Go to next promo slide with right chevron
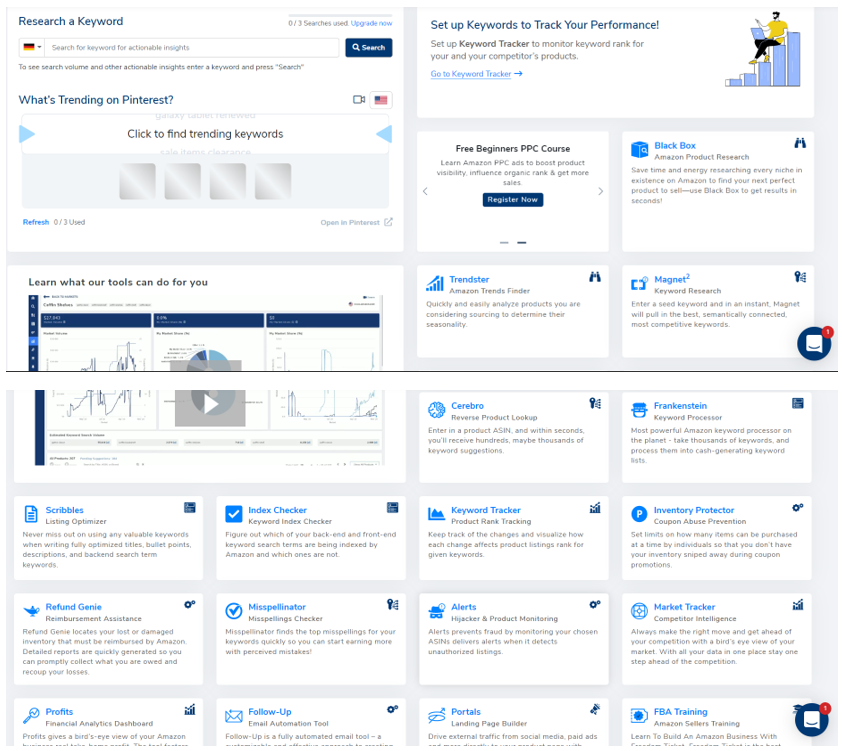The height and width of the screenshot is (751, 842). [x=600, y=191]
